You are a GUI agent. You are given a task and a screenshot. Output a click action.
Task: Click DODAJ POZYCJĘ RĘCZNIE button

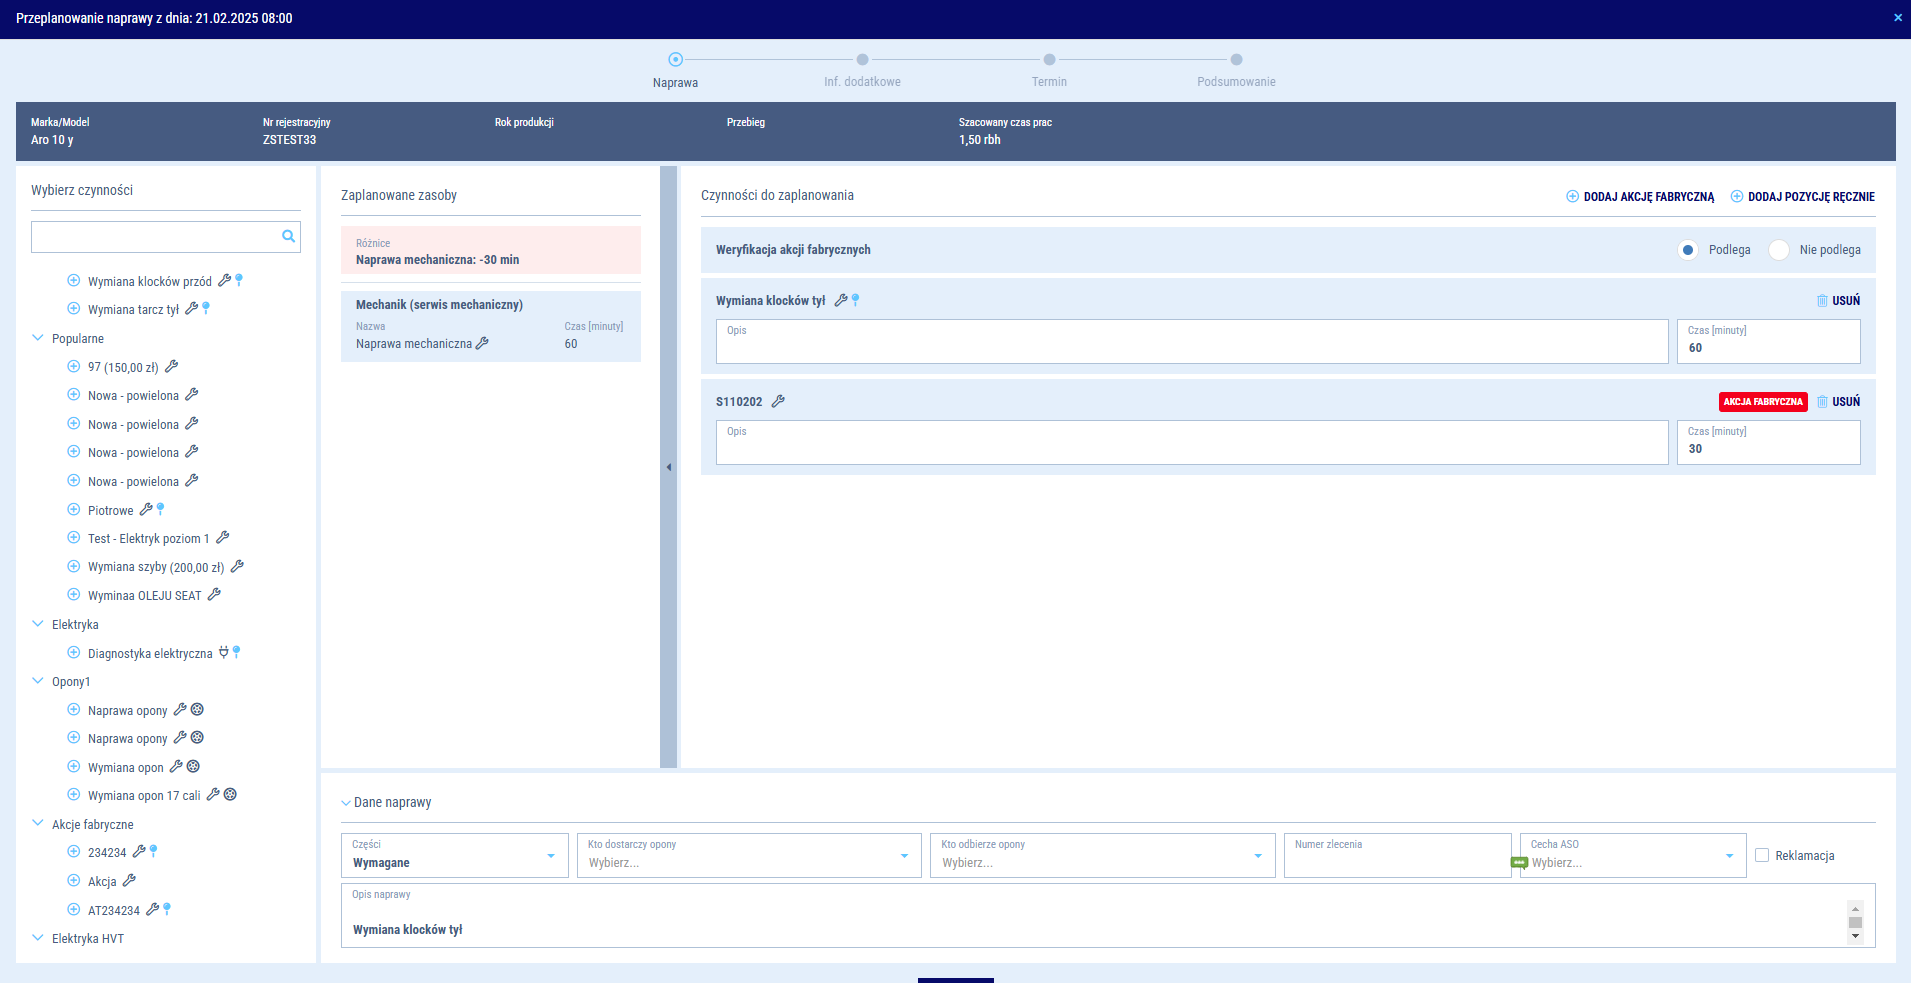click(1803, 197)
